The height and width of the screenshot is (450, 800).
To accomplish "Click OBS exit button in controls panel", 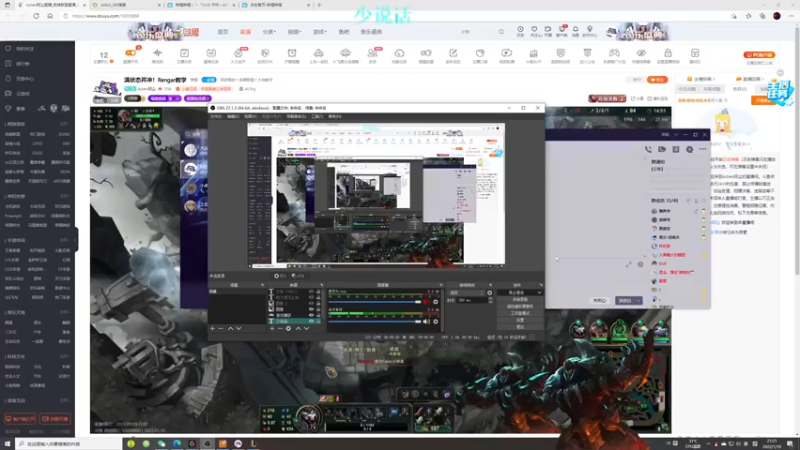I will 519,327.
